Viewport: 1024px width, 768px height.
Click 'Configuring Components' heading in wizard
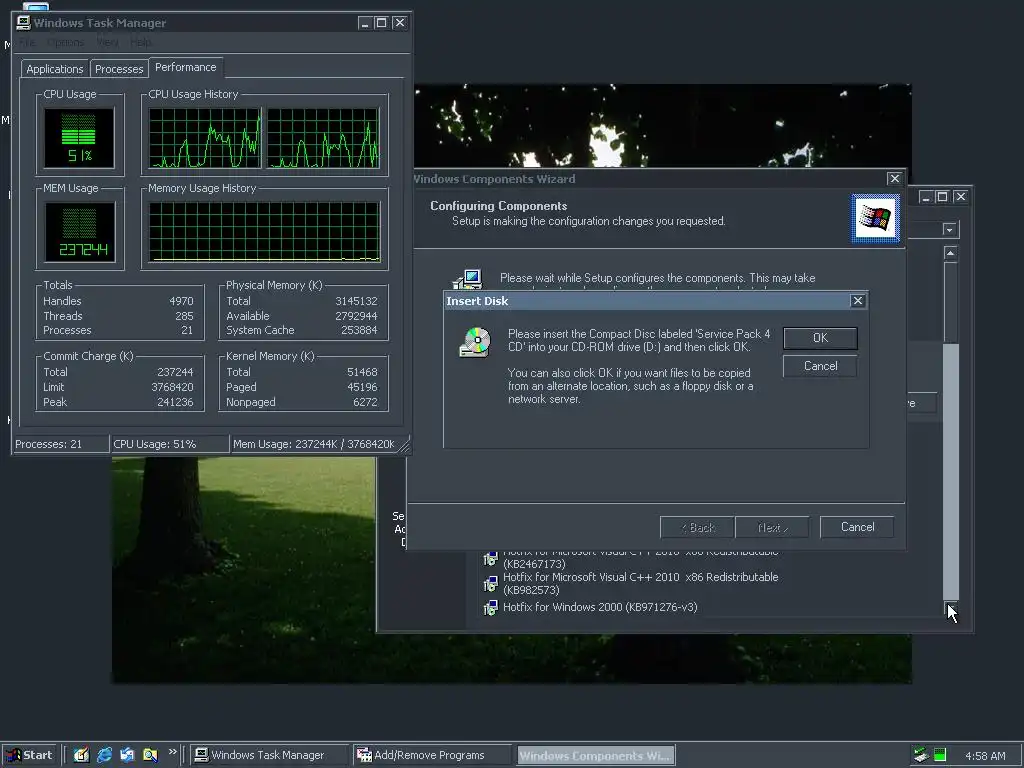pos(498,206)
